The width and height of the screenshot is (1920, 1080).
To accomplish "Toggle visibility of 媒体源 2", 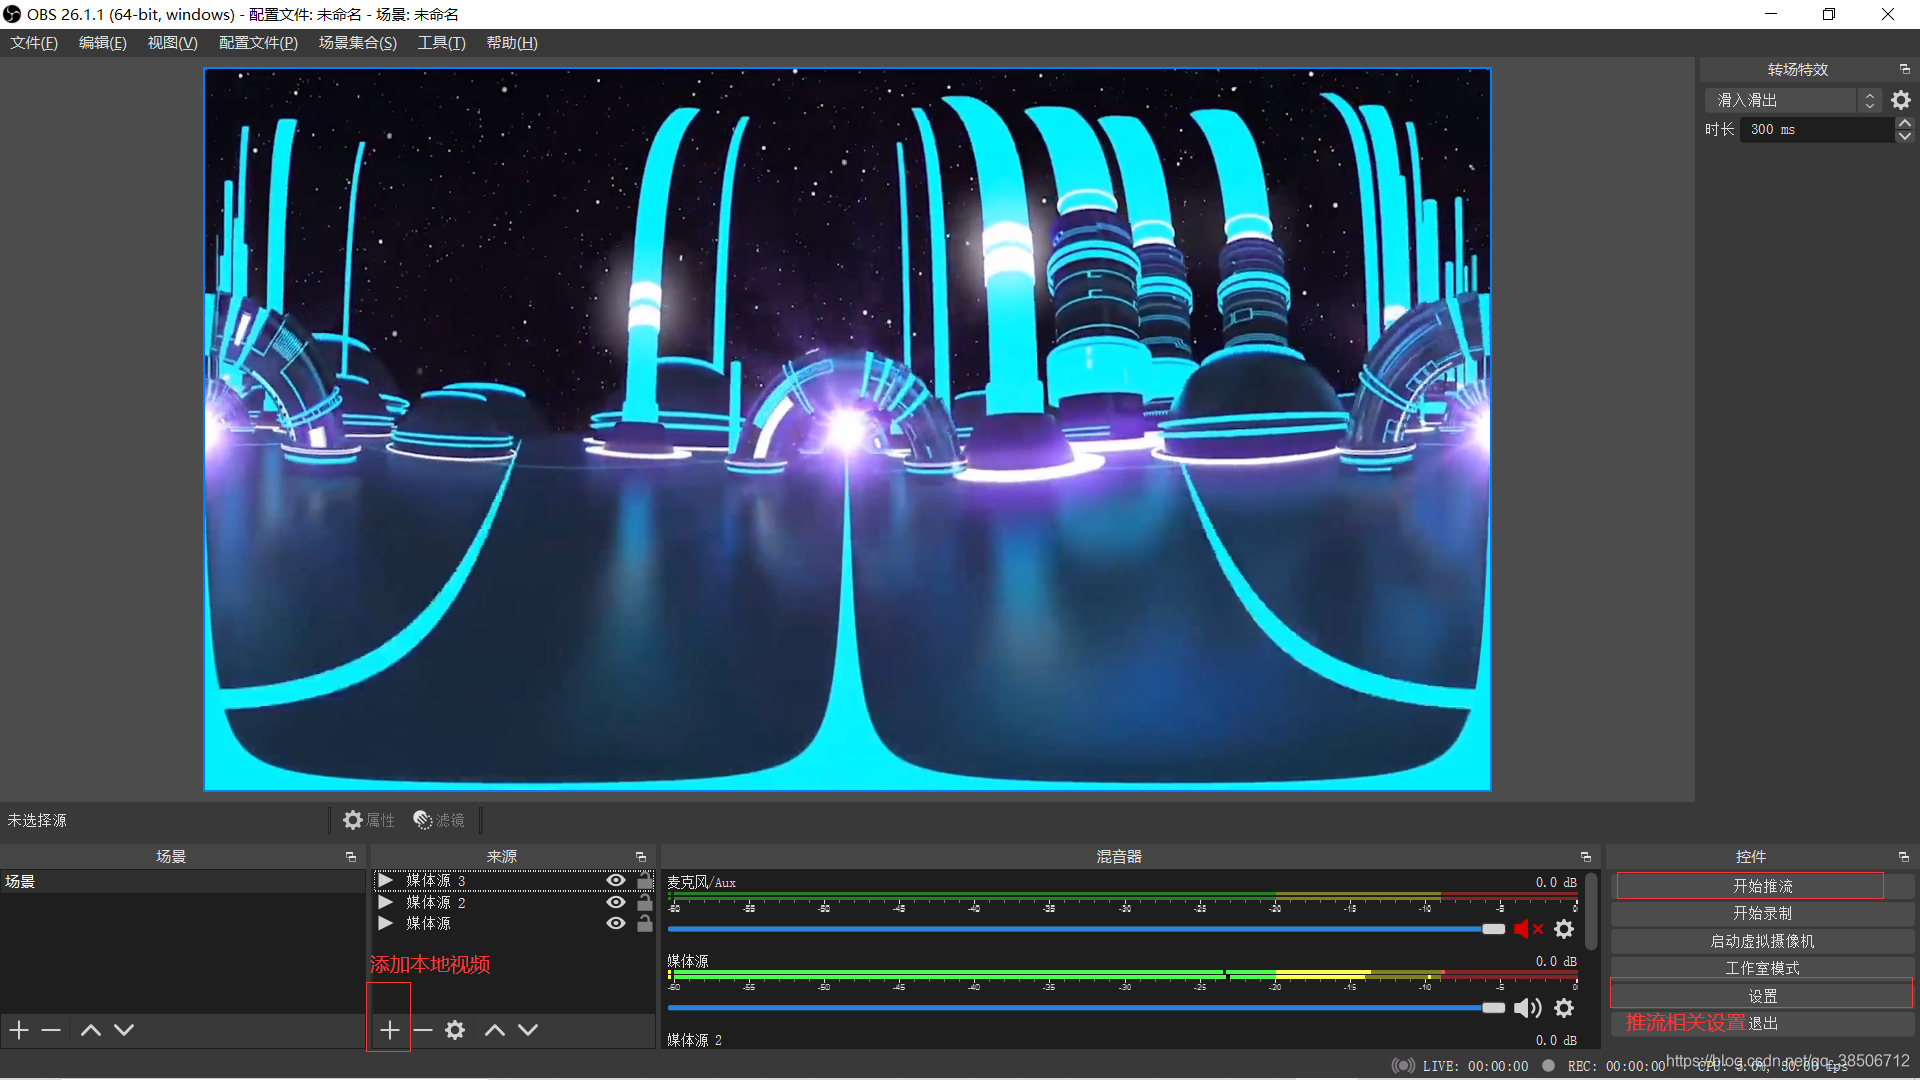I will (x=616, y=902).
